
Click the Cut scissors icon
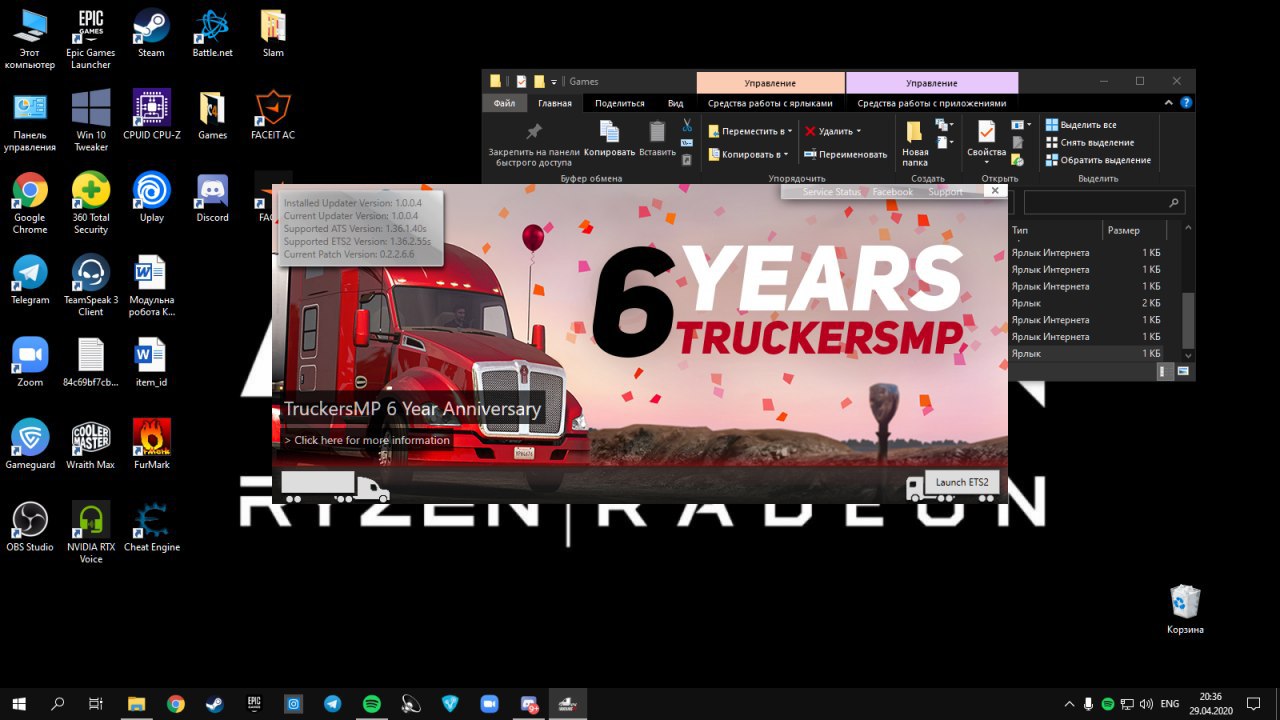click(687, 125)
